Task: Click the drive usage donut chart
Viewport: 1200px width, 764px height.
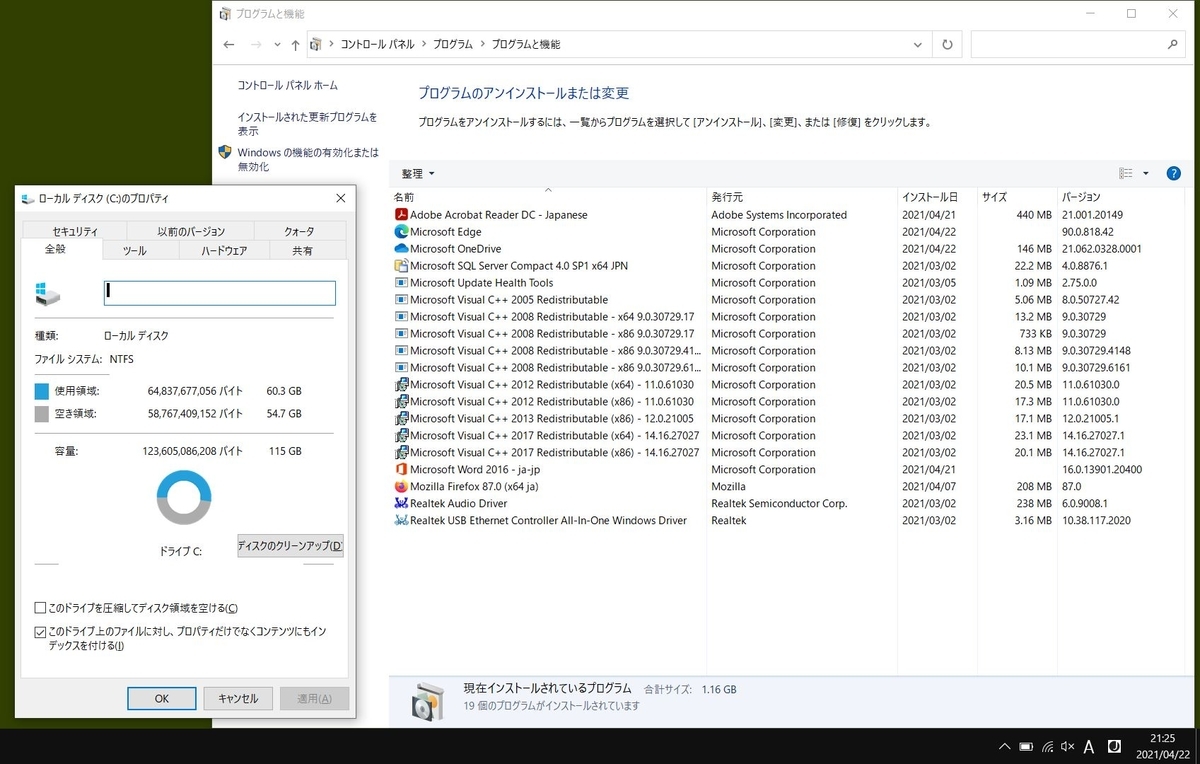Action: [184, 497]
